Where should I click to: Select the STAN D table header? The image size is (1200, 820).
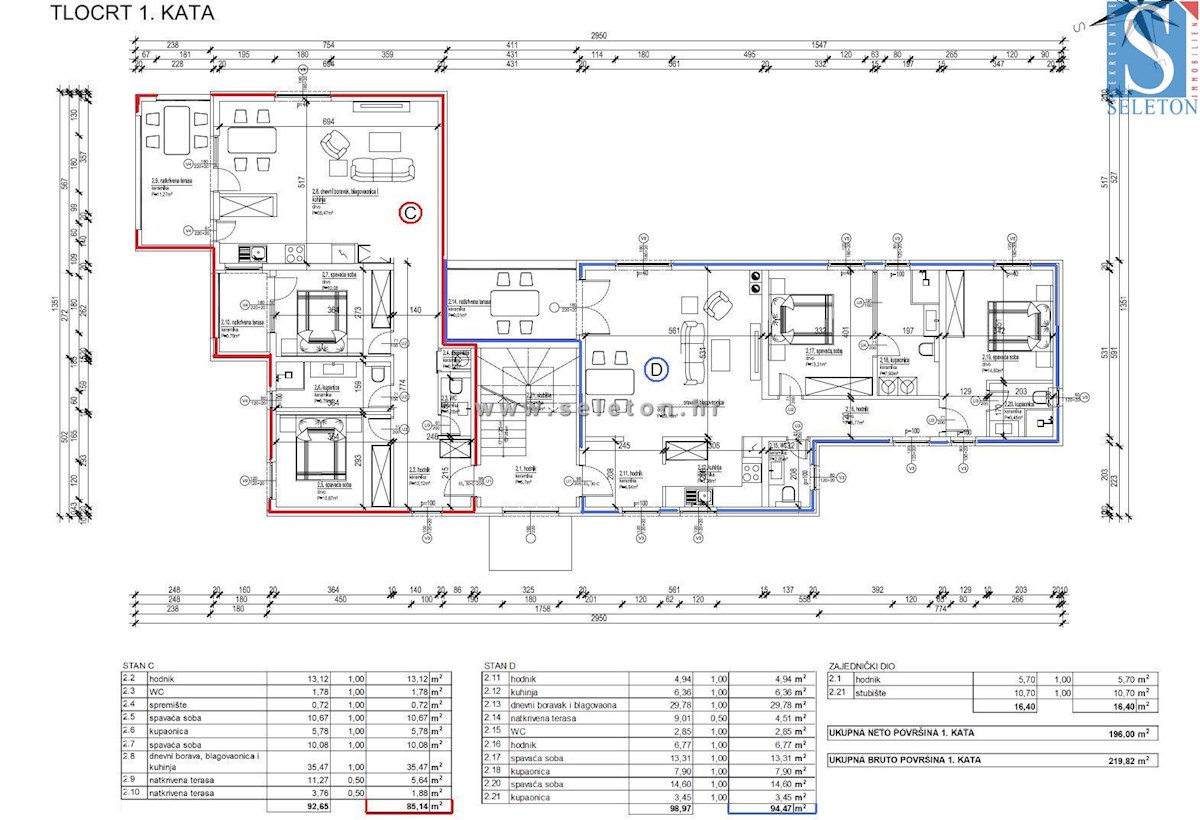(x=500, y=663)
